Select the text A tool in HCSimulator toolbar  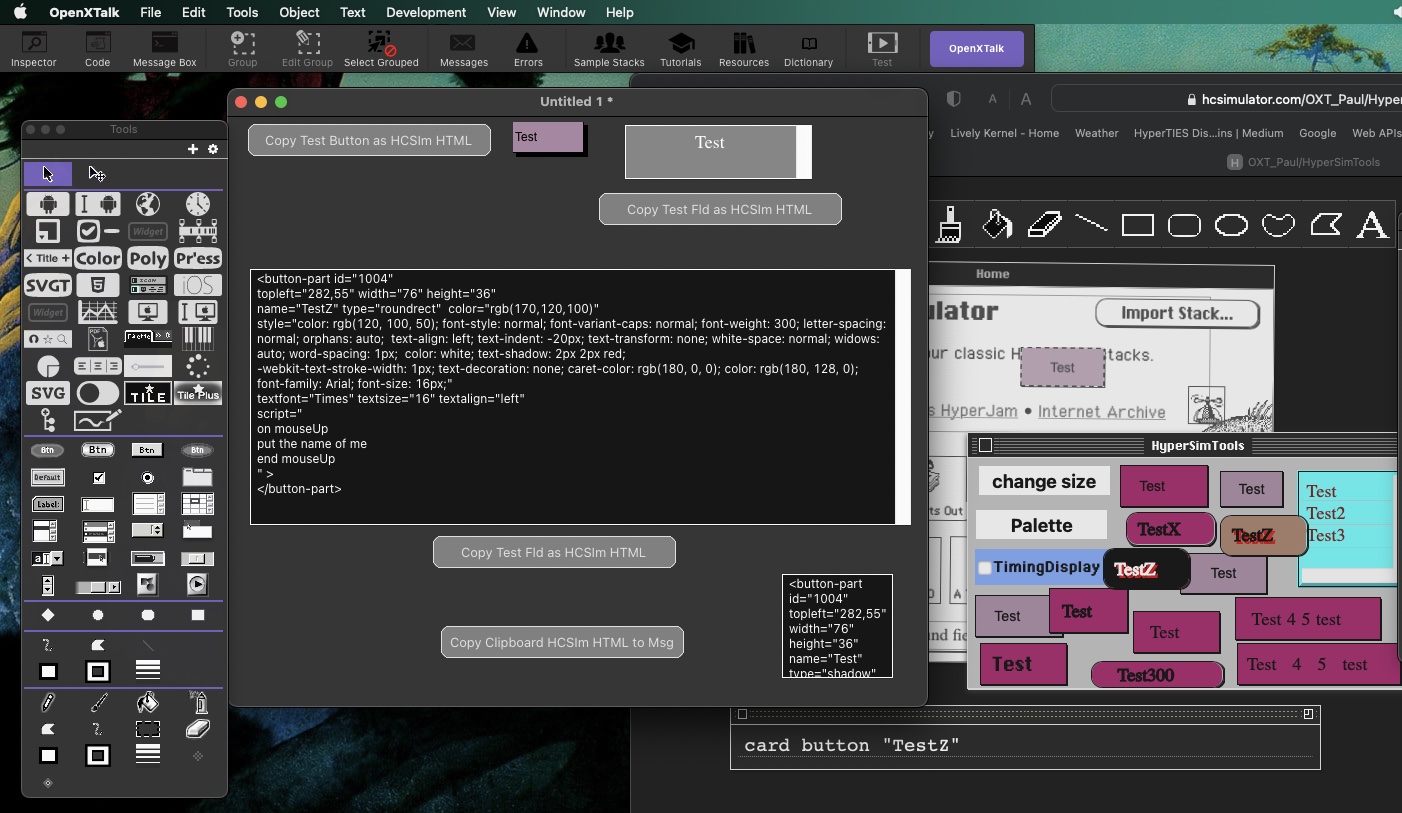[1372, 225]
